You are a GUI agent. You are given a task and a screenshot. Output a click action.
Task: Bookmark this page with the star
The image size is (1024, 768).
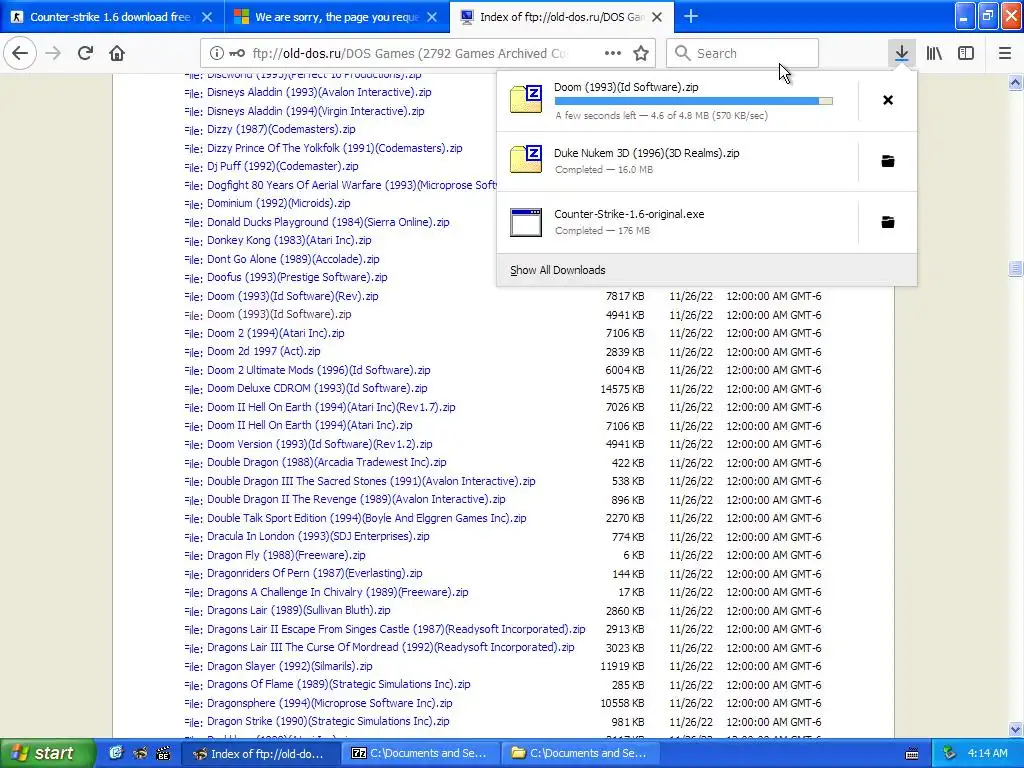tap(641, 53)
